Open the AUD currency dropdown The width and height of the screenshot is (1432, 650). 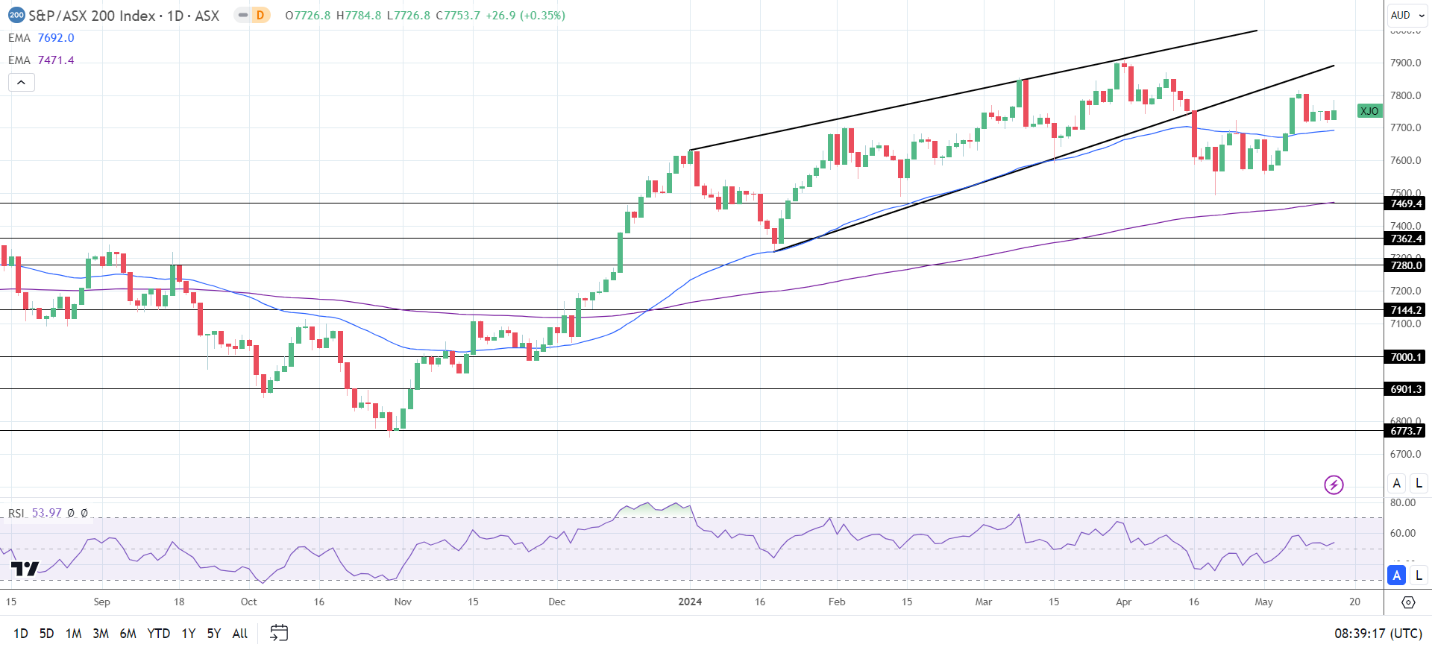pyautogui.click(x=1406, y=15)
